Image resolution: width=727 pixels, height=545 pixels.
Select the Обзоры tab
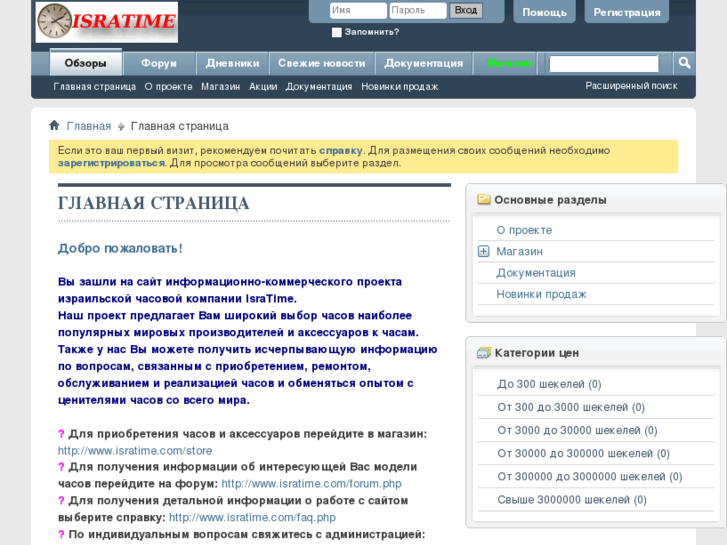tap(86, 63)
